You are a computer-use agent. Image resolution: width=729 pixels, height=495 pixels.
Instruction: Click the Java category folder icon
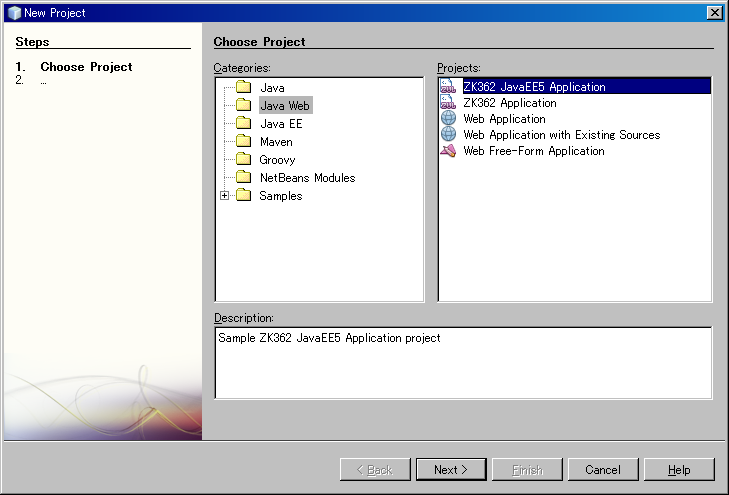(x=244, y=87)
